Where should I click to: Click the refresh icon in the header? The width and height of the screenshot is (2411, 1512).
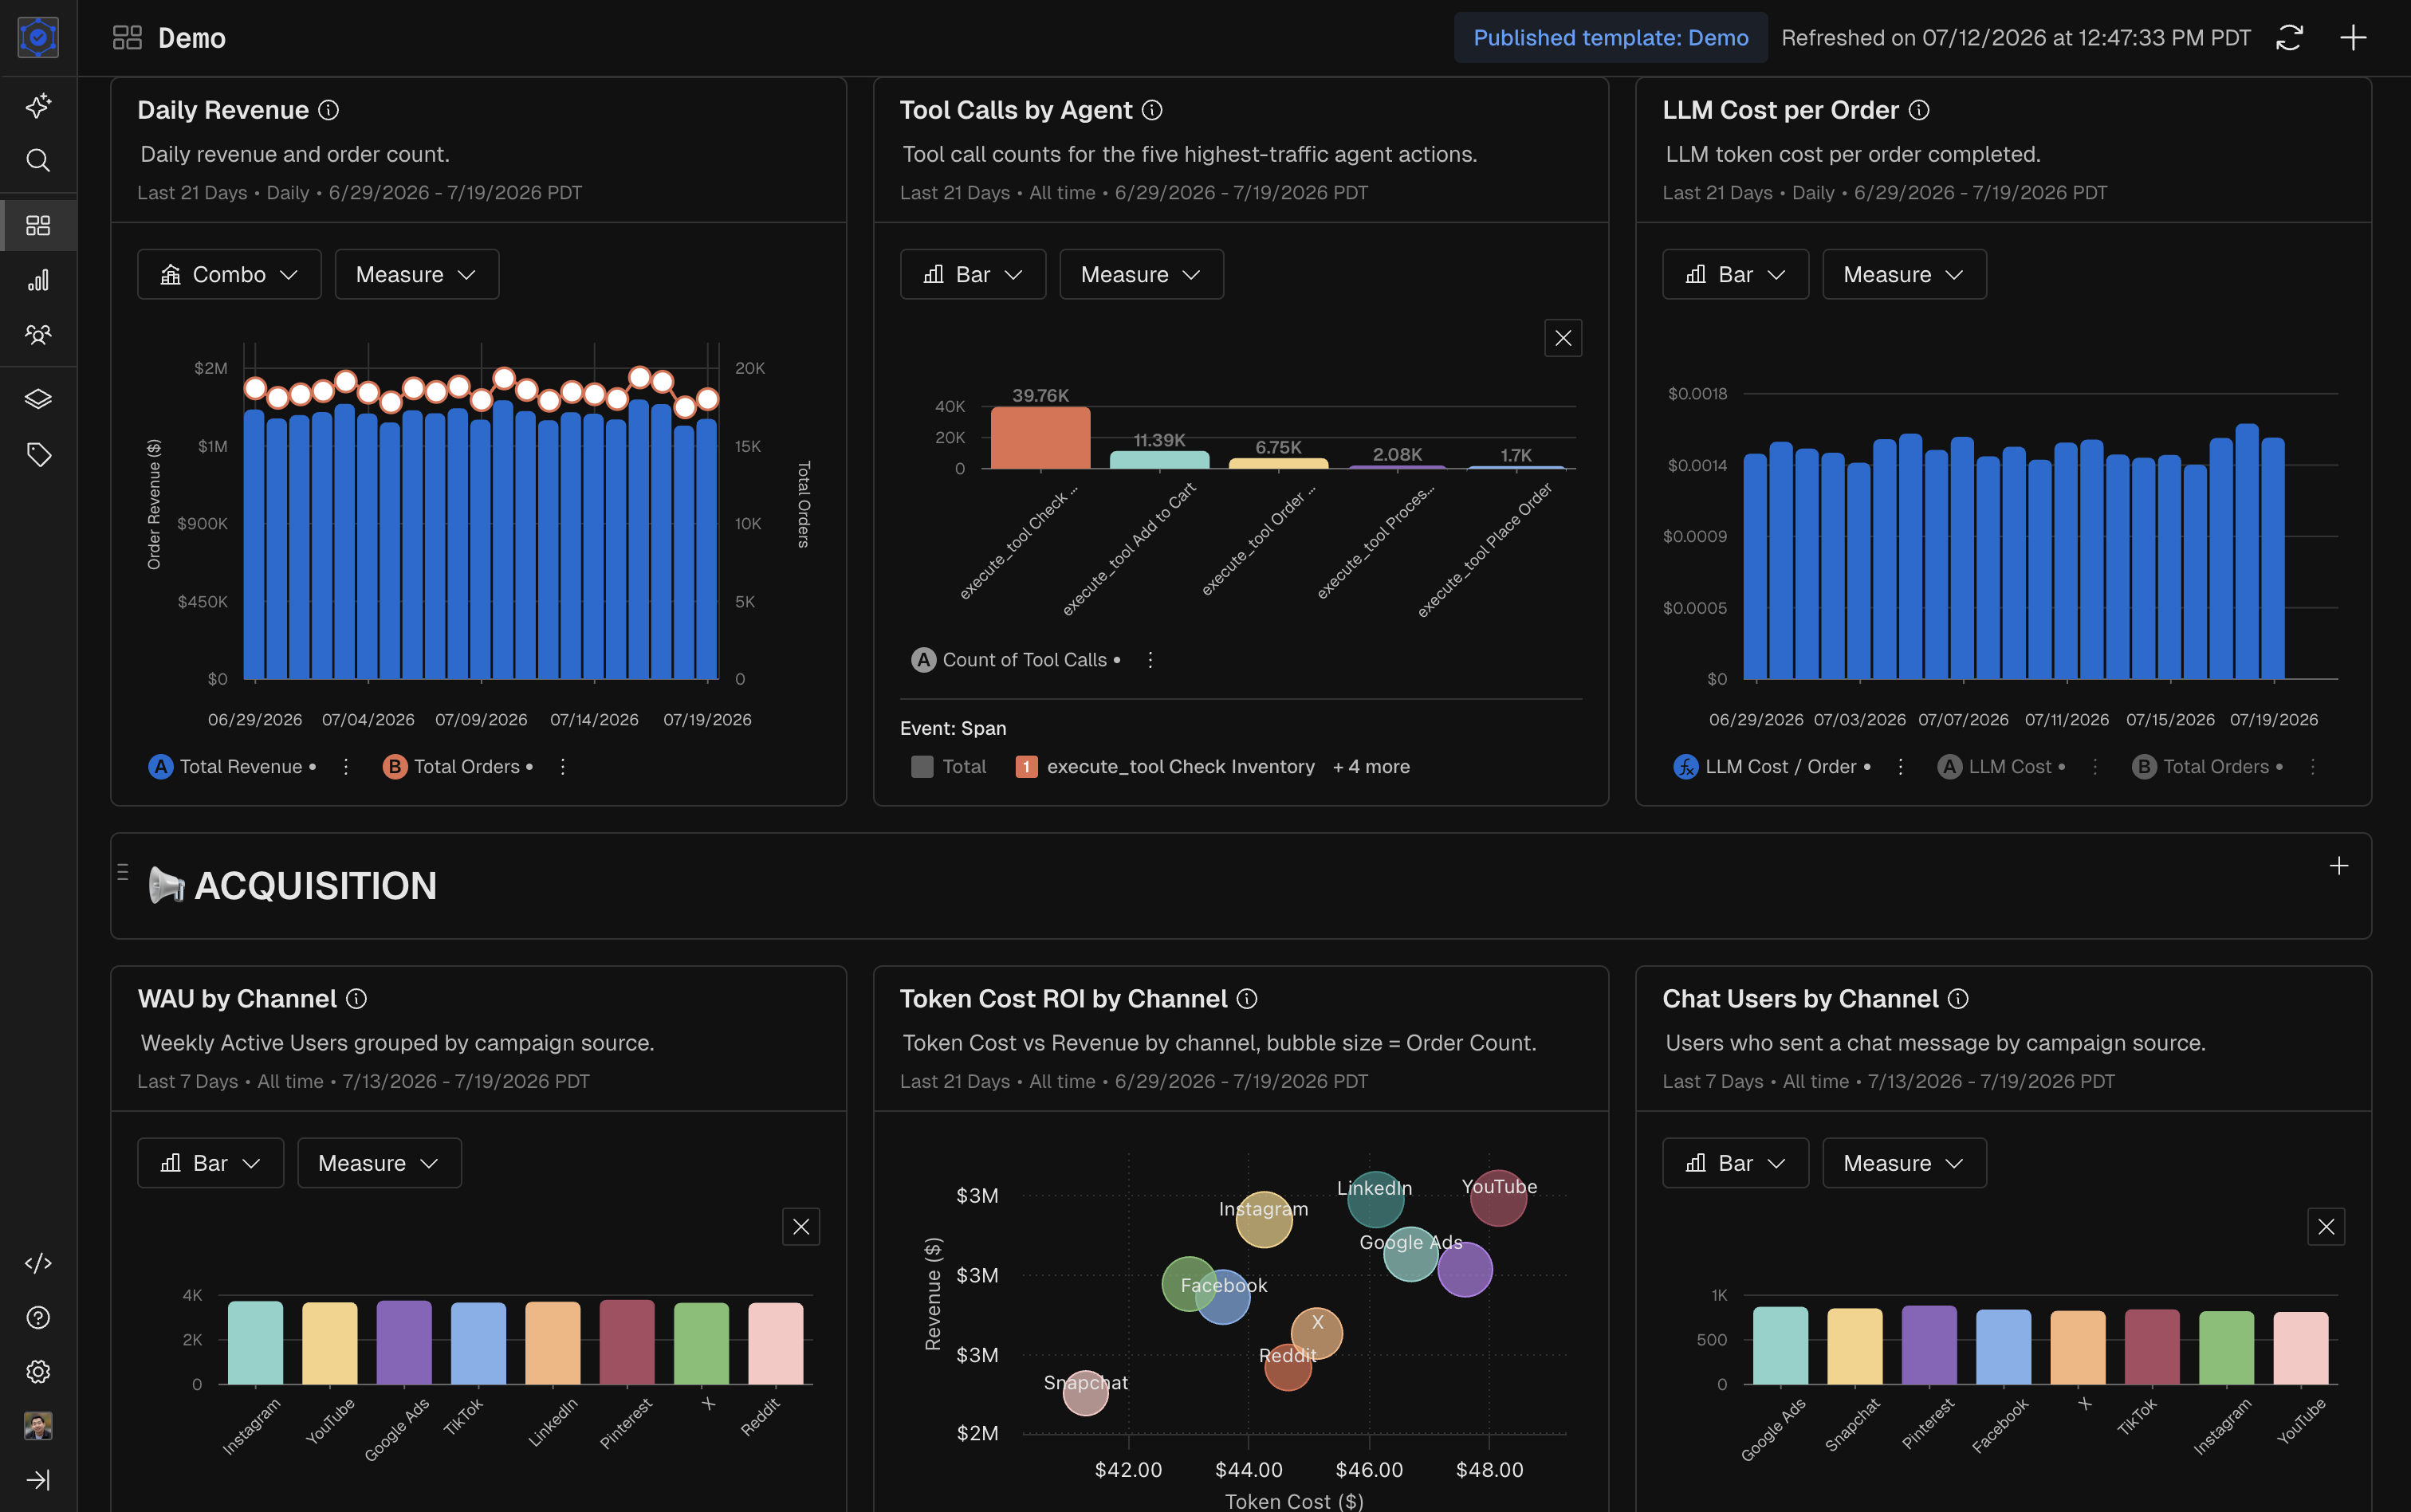[2290, 38]
